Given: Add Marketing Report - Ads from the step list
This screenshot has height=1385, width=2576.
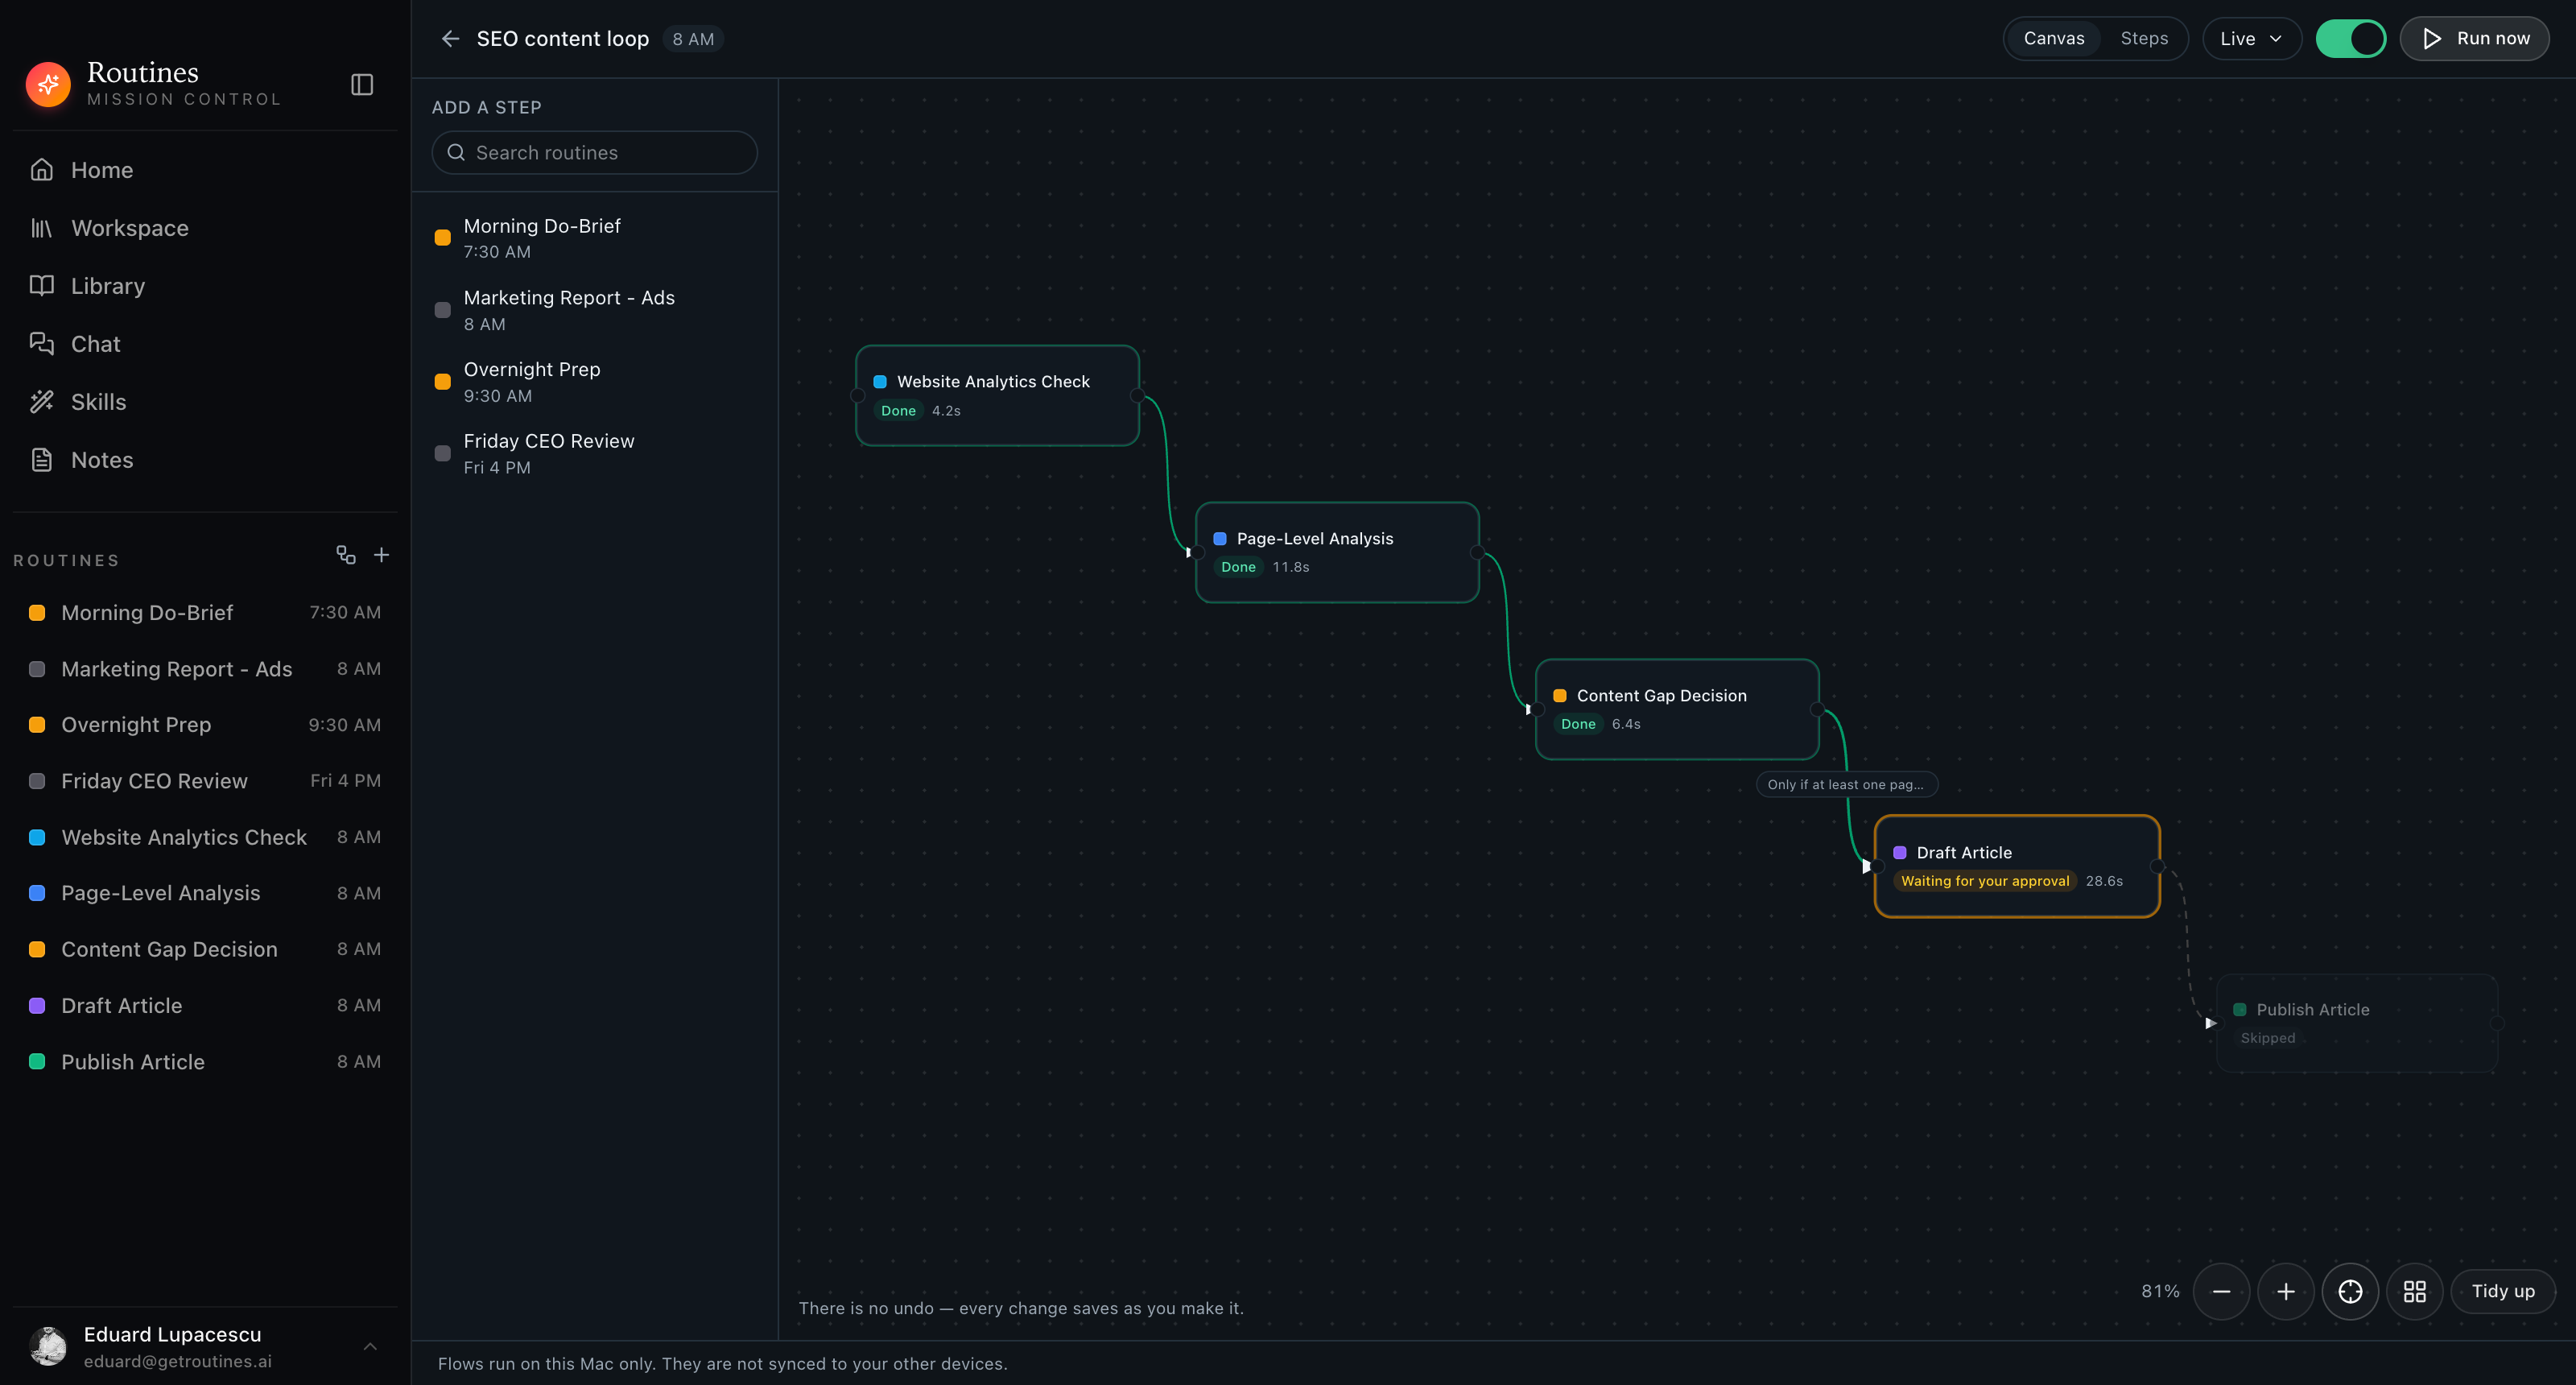Looking at the screenshot, I should (x=595, y=310).
